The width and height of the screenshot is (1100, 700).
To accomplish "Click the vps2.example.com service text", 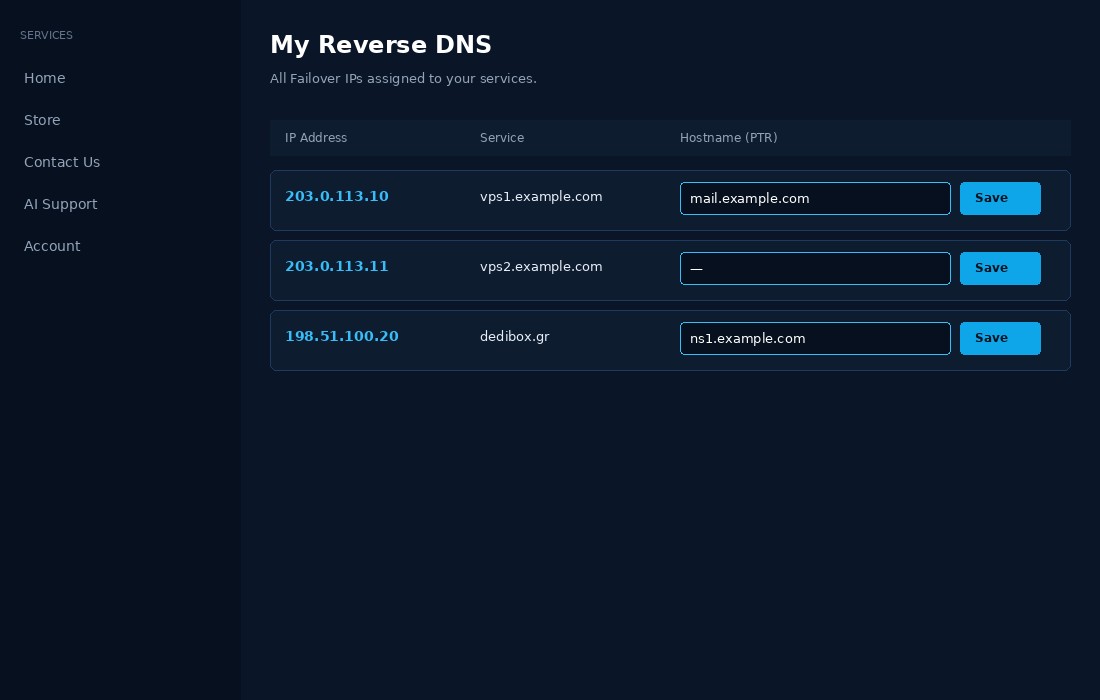I will tap(541, 267).
